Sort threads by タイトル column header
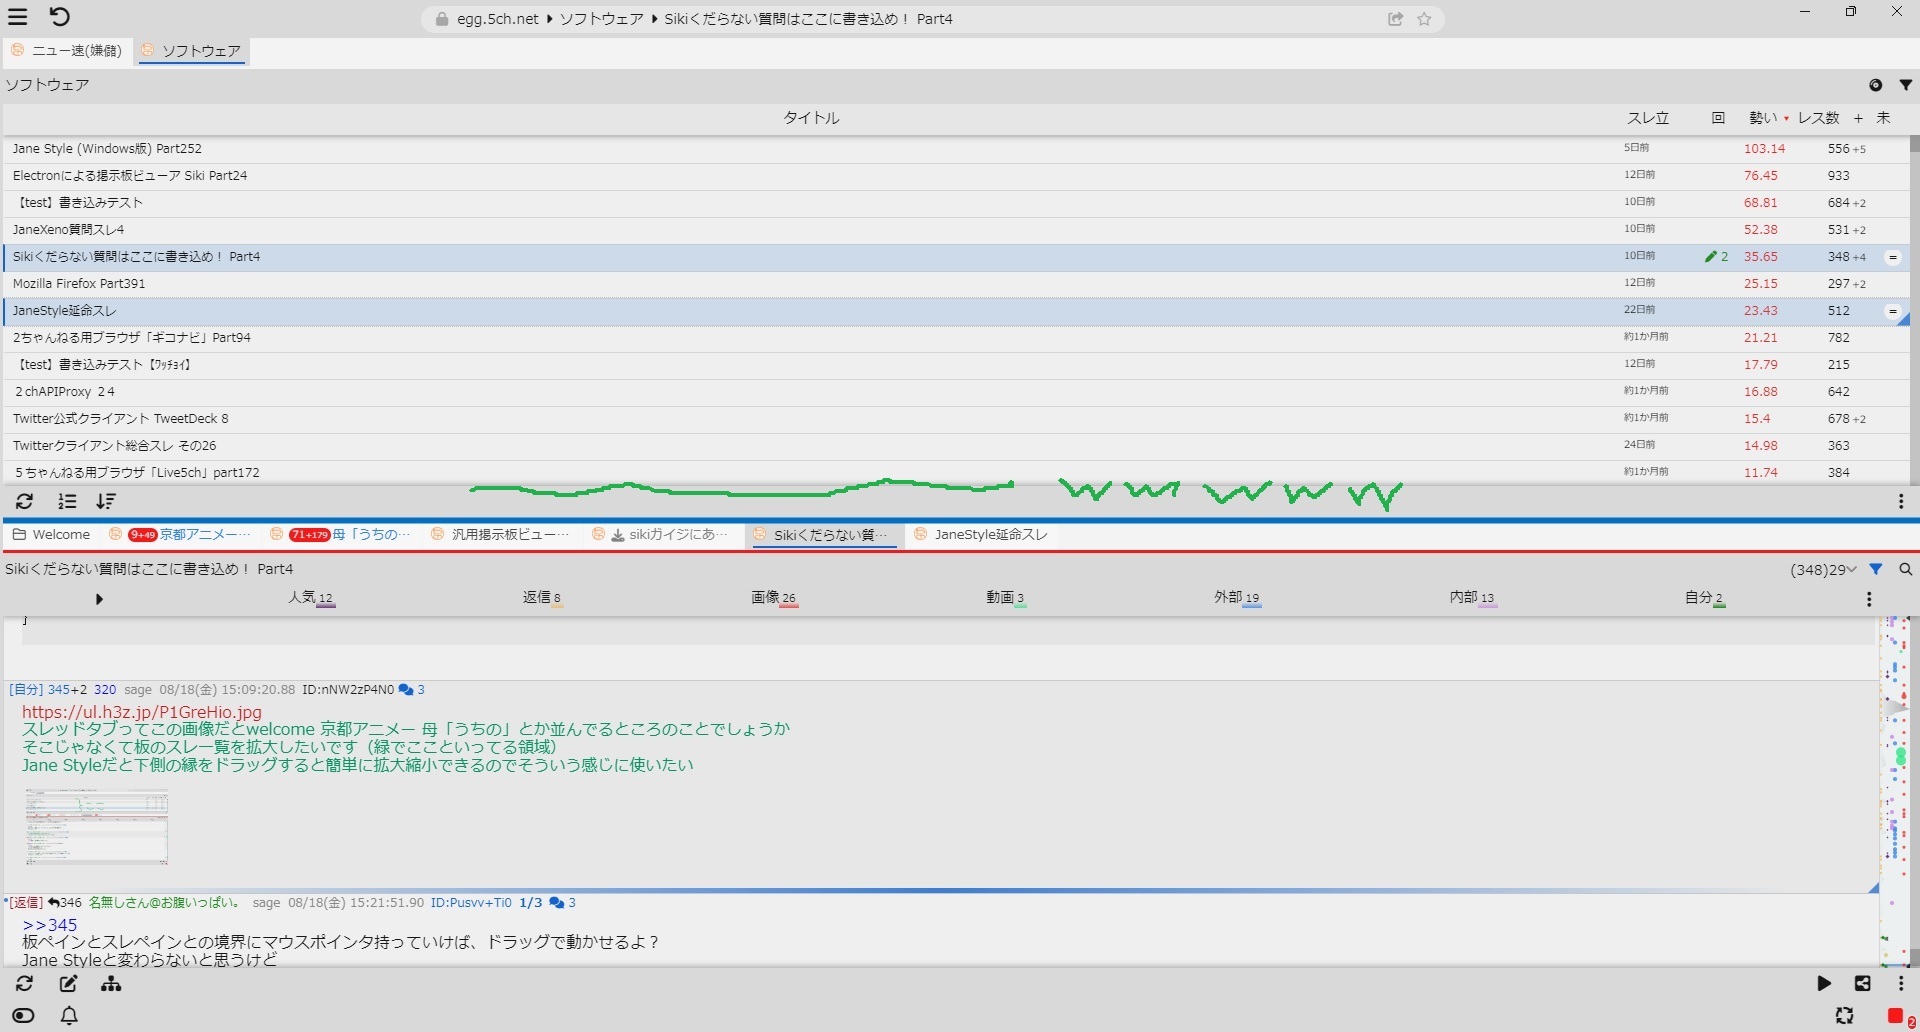1920x1032 pixels. coord(811,118)
